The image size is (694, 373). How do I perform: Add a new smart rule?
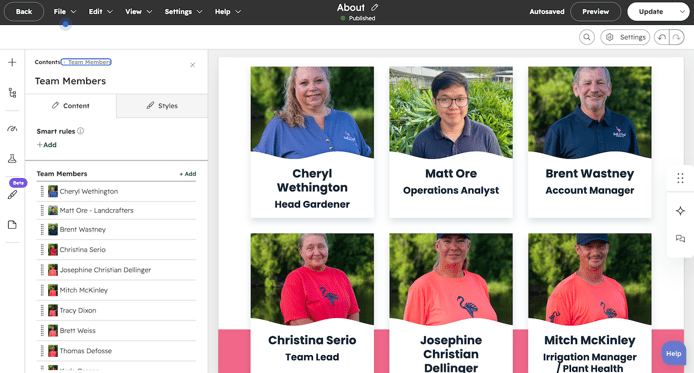46,145
